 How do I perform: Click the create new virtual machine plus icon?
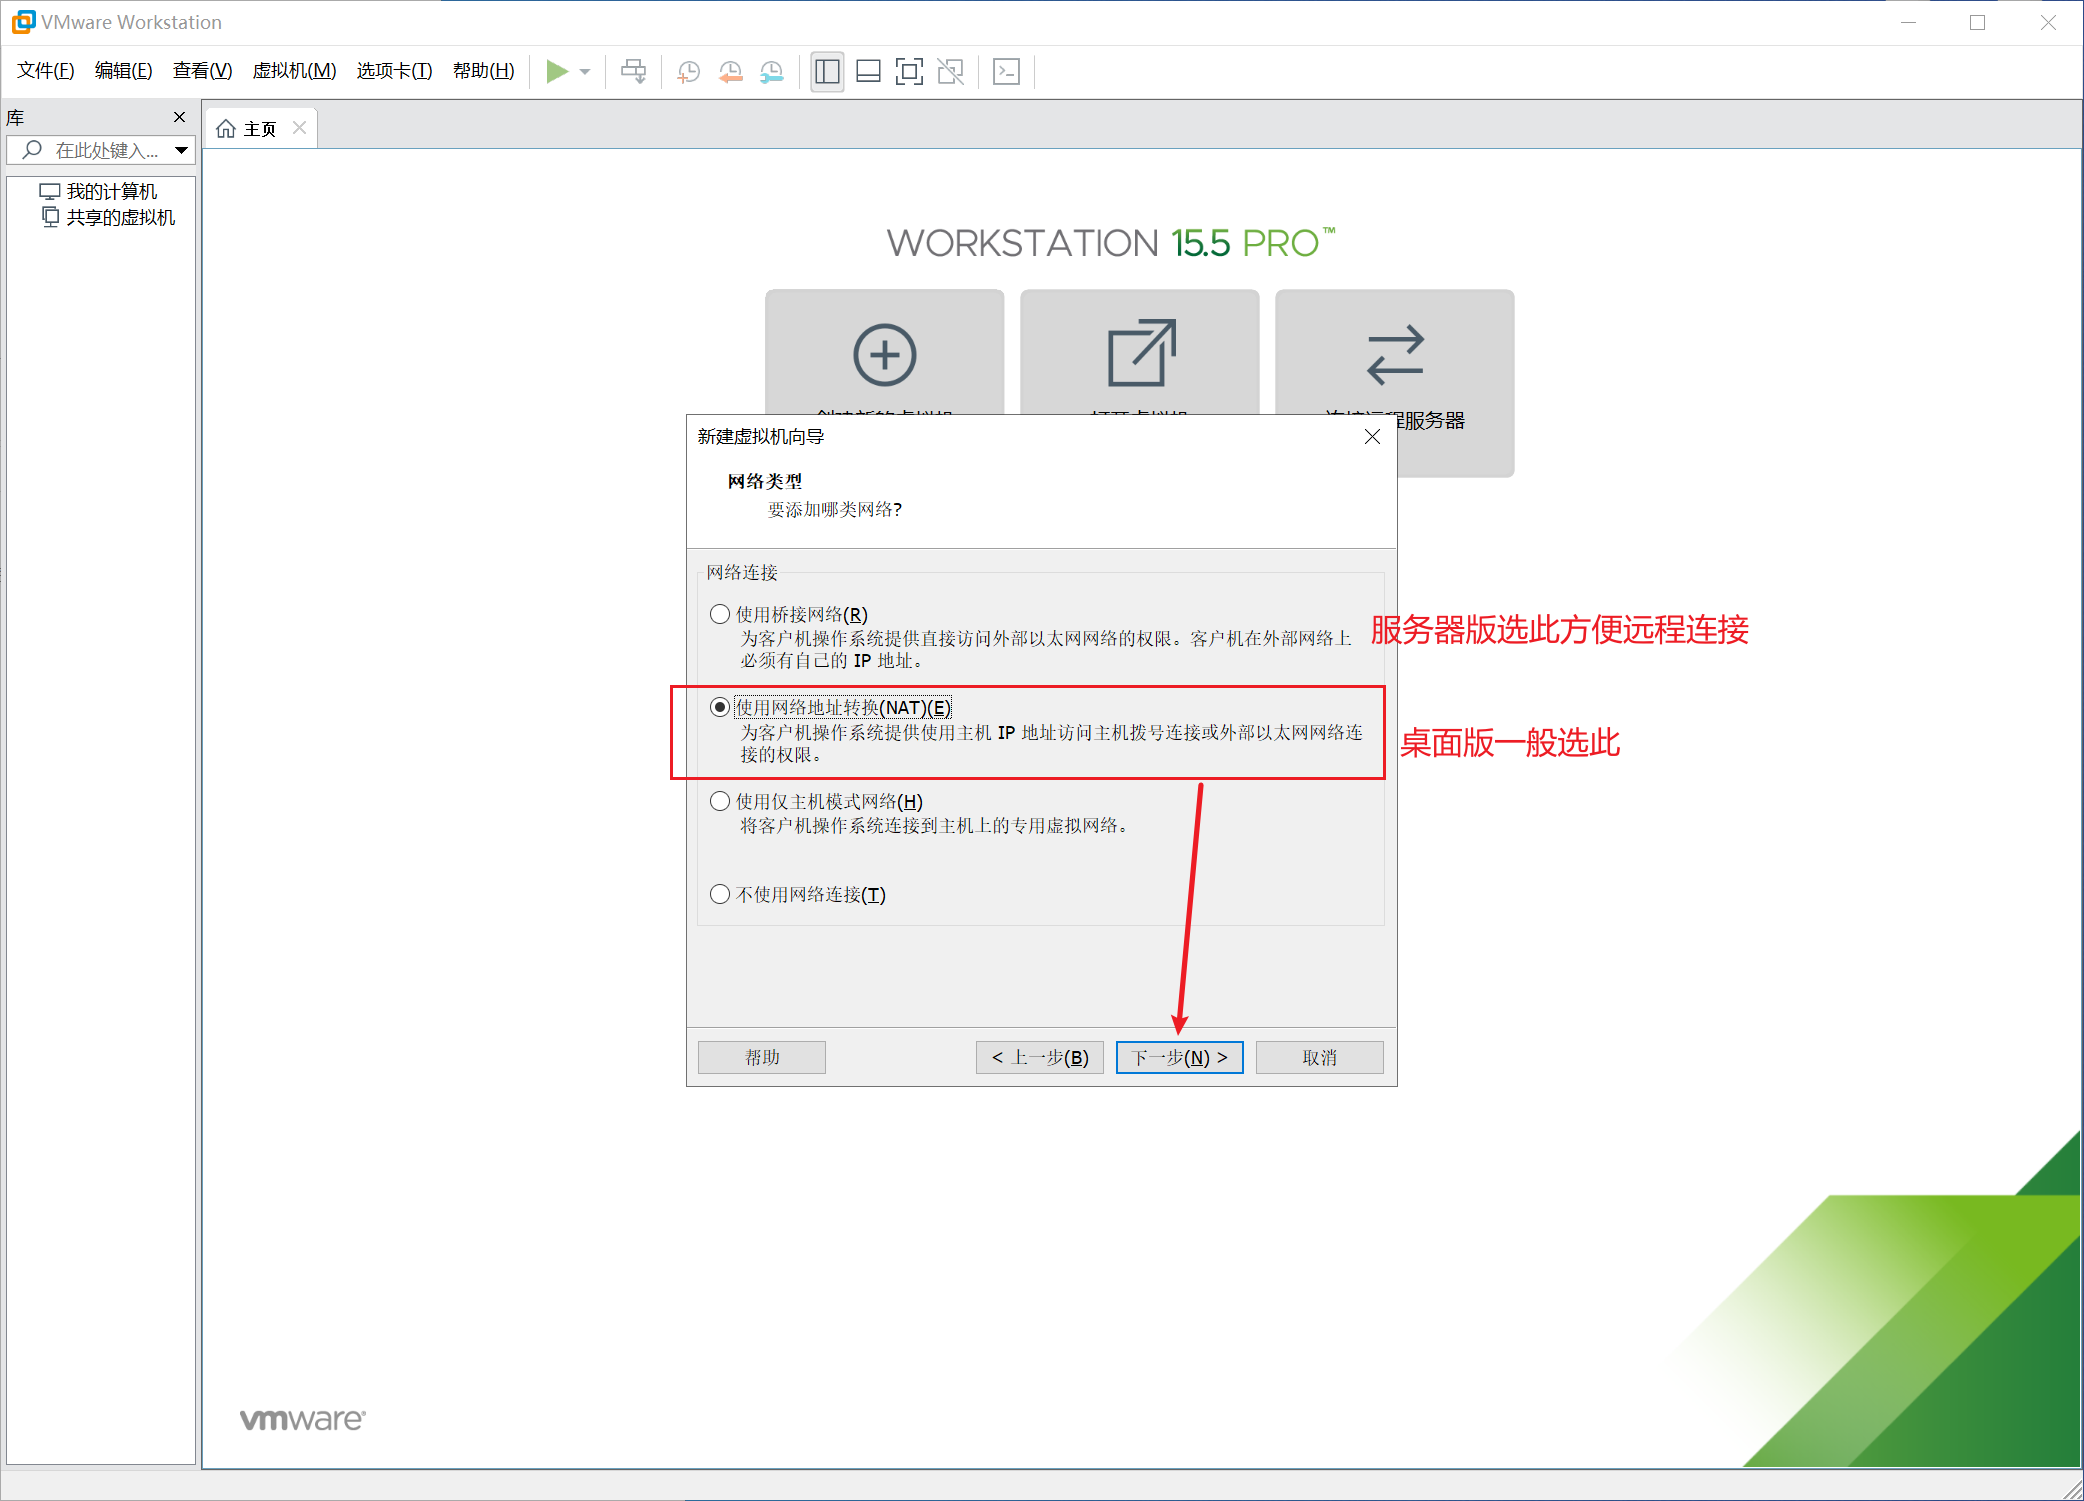884,355
